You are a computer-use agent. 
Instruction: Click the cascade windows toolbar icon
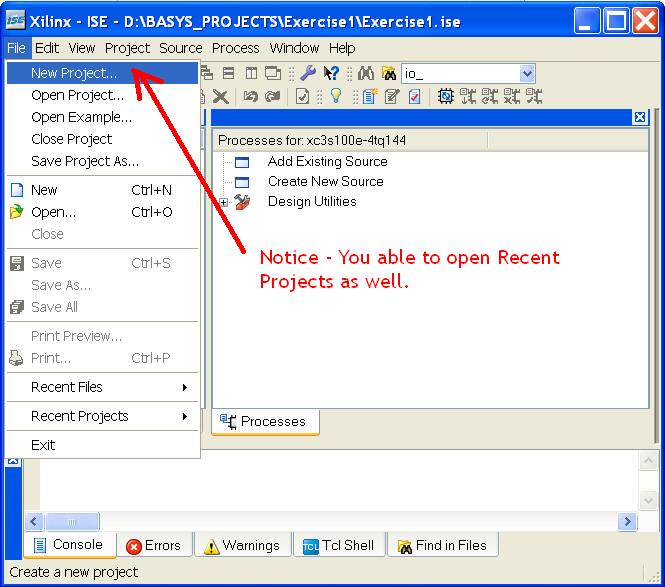(x=207, y=73)
